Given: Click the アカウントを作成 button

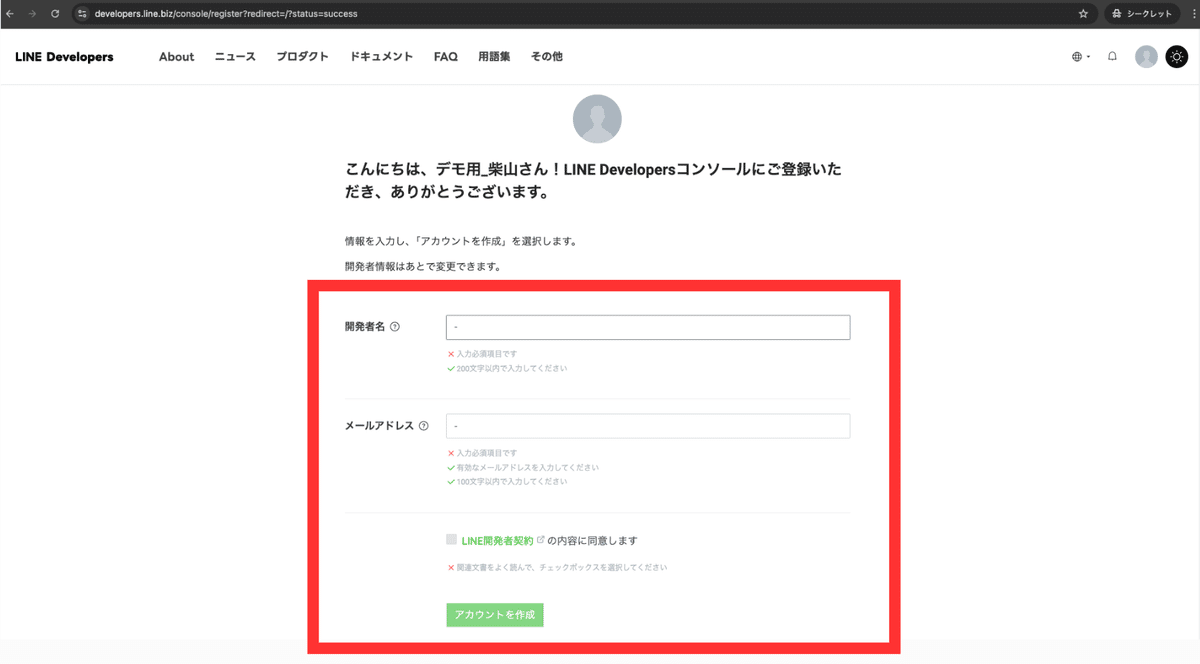Looking at the screenshot, I should click(x=495, y=614).
